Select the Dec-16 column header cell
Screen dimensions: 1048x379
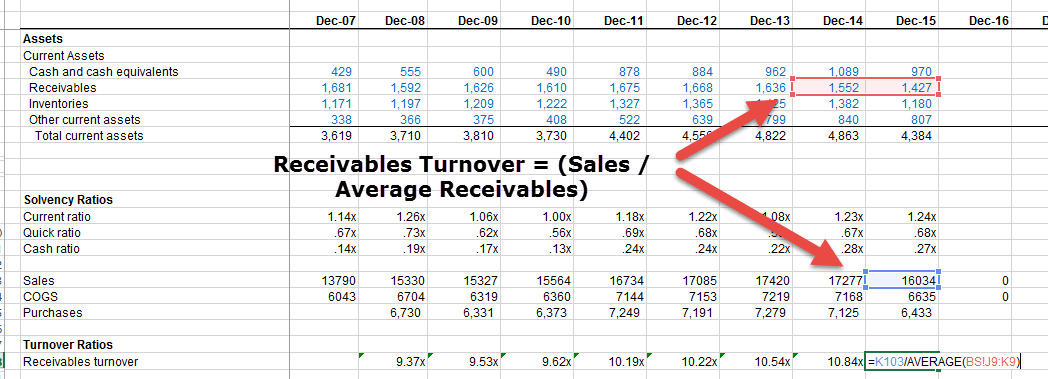point(974,21)
